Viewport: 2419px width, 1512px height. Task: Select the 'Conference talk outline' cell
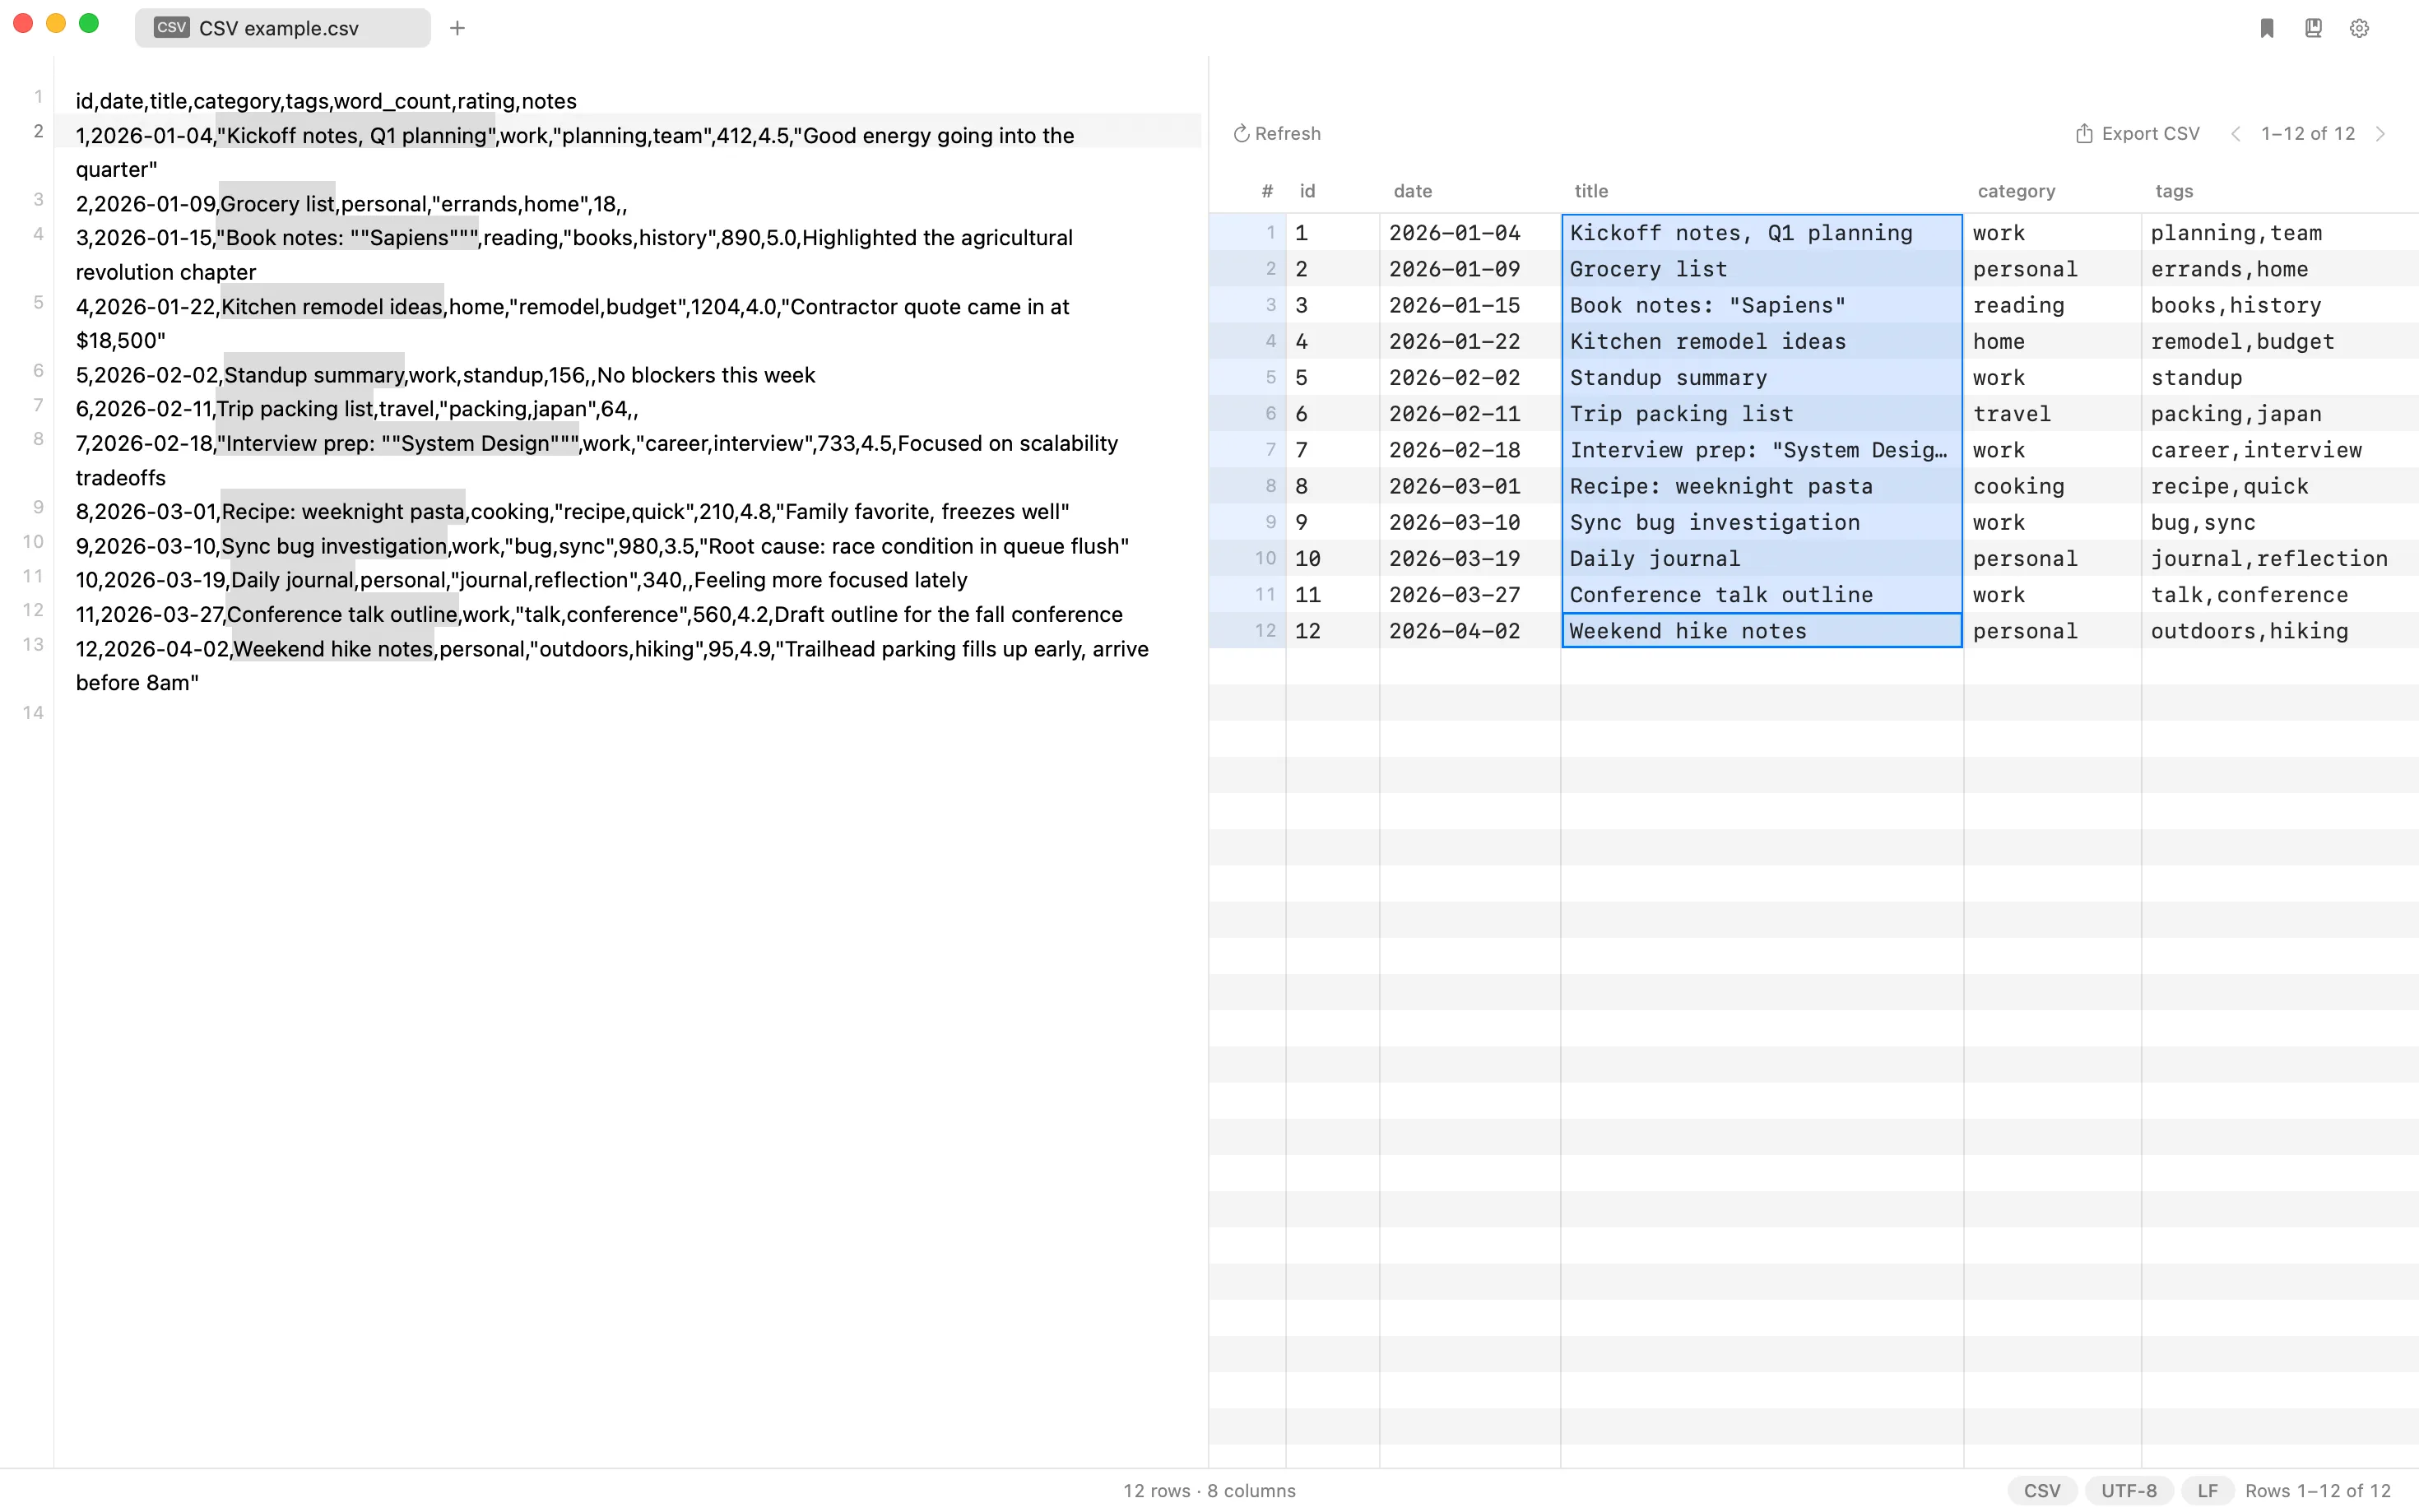click(1761, 595)
